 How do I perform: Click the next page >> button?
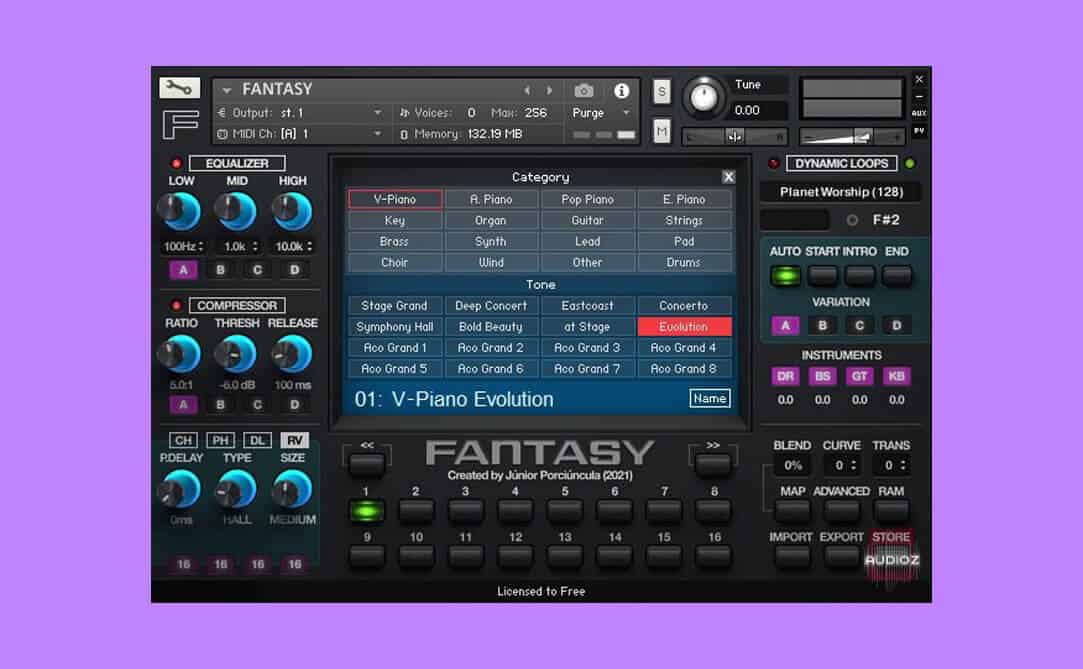pyautogui.click(x=713, y=465)
